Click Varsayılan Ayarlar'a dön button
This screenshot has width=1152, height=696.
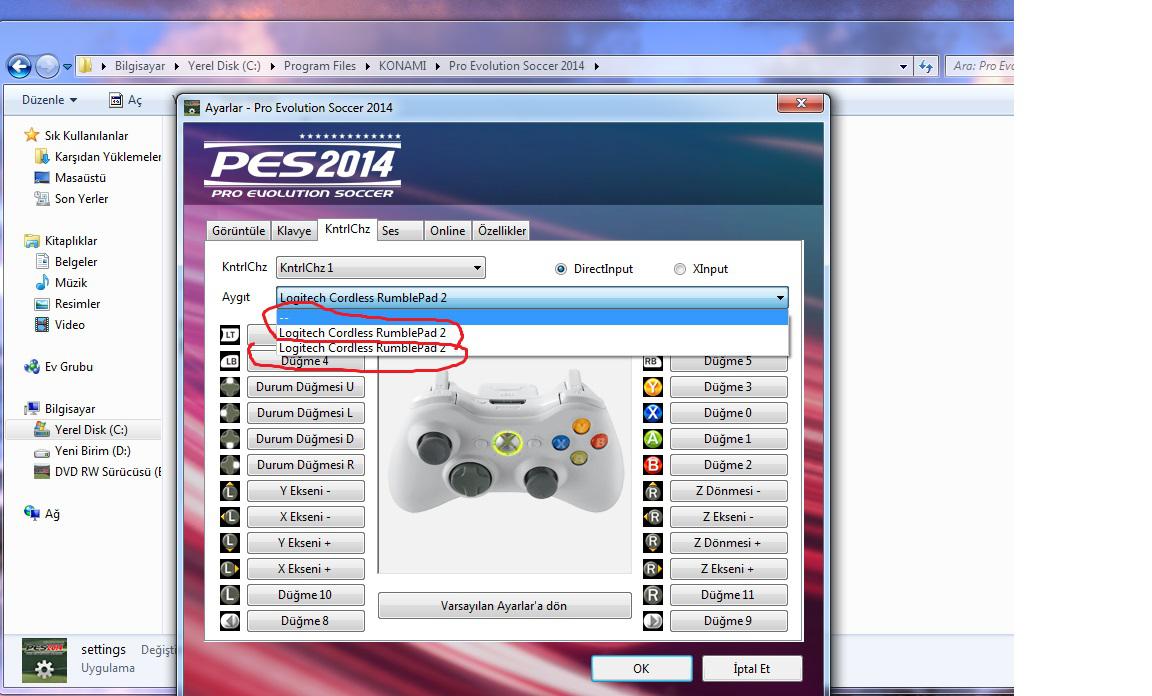504,606
